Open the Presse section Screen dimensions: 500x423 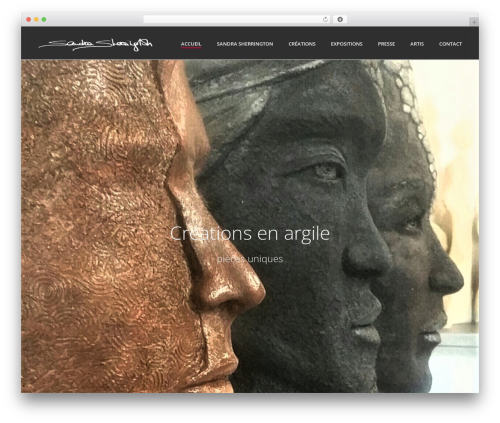386,44
